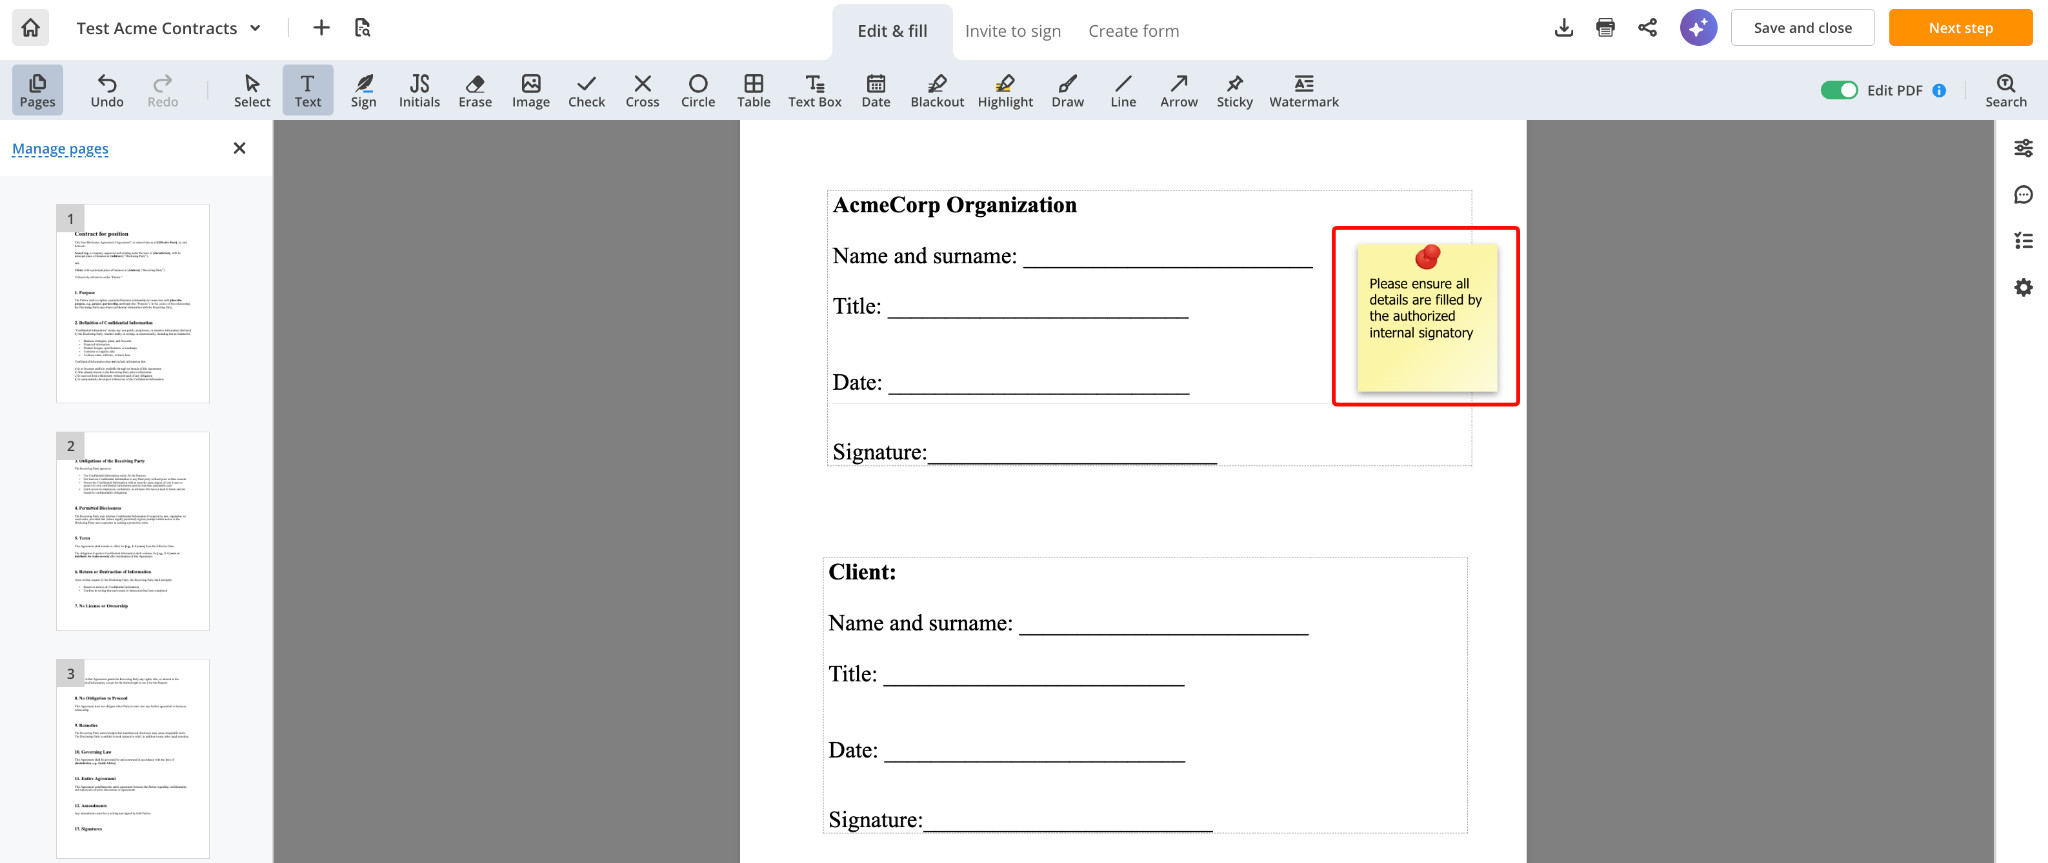Pick the Initials tool
Viewport: 2048px width, 863px height.
click(x=420, y=90)
